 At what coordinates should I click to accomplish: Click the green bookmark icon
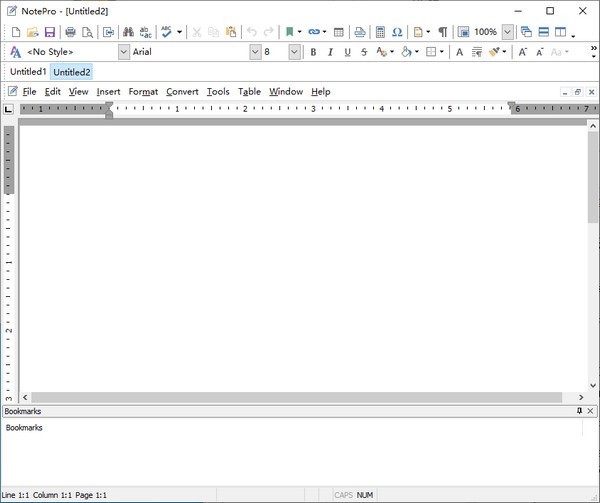(x=290, y=32)
